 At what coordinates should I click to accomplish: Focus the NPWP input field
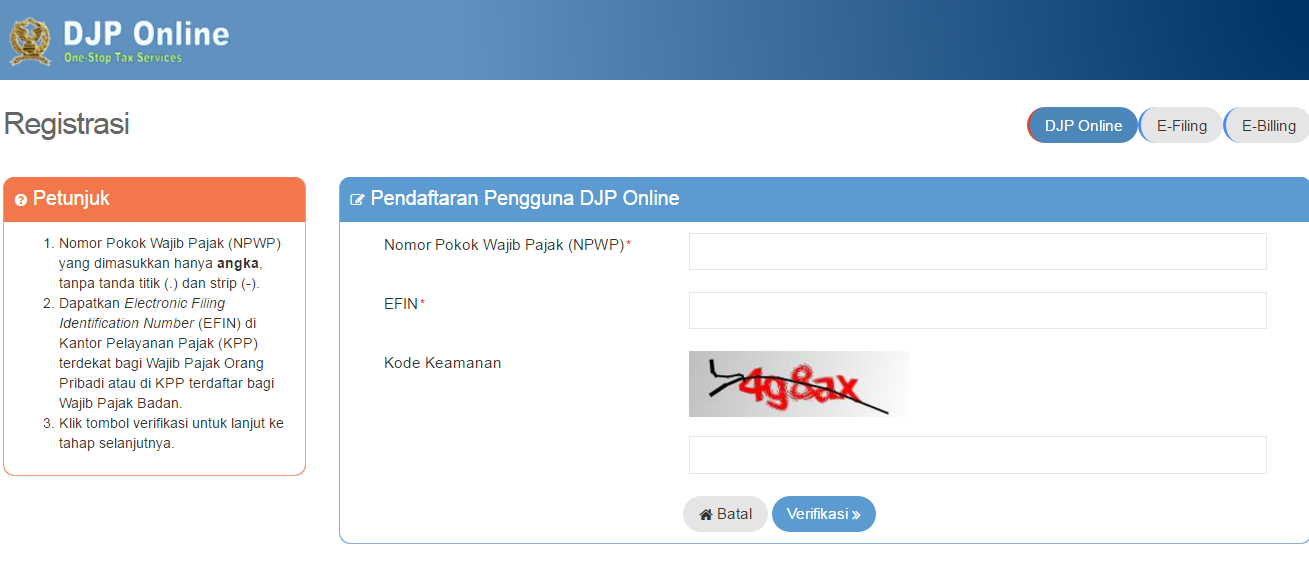tap(977, 252)
